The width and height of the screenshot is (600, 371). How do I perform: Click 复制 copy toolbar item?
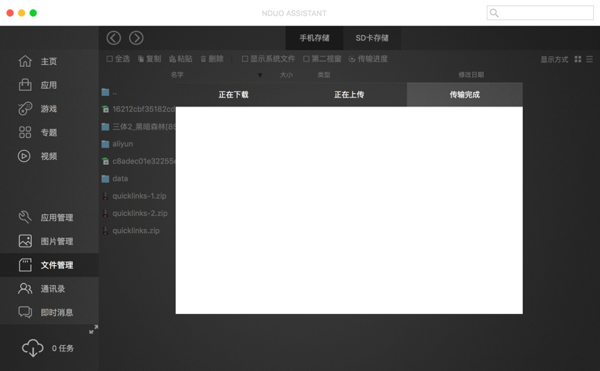[x=149, y=59]
